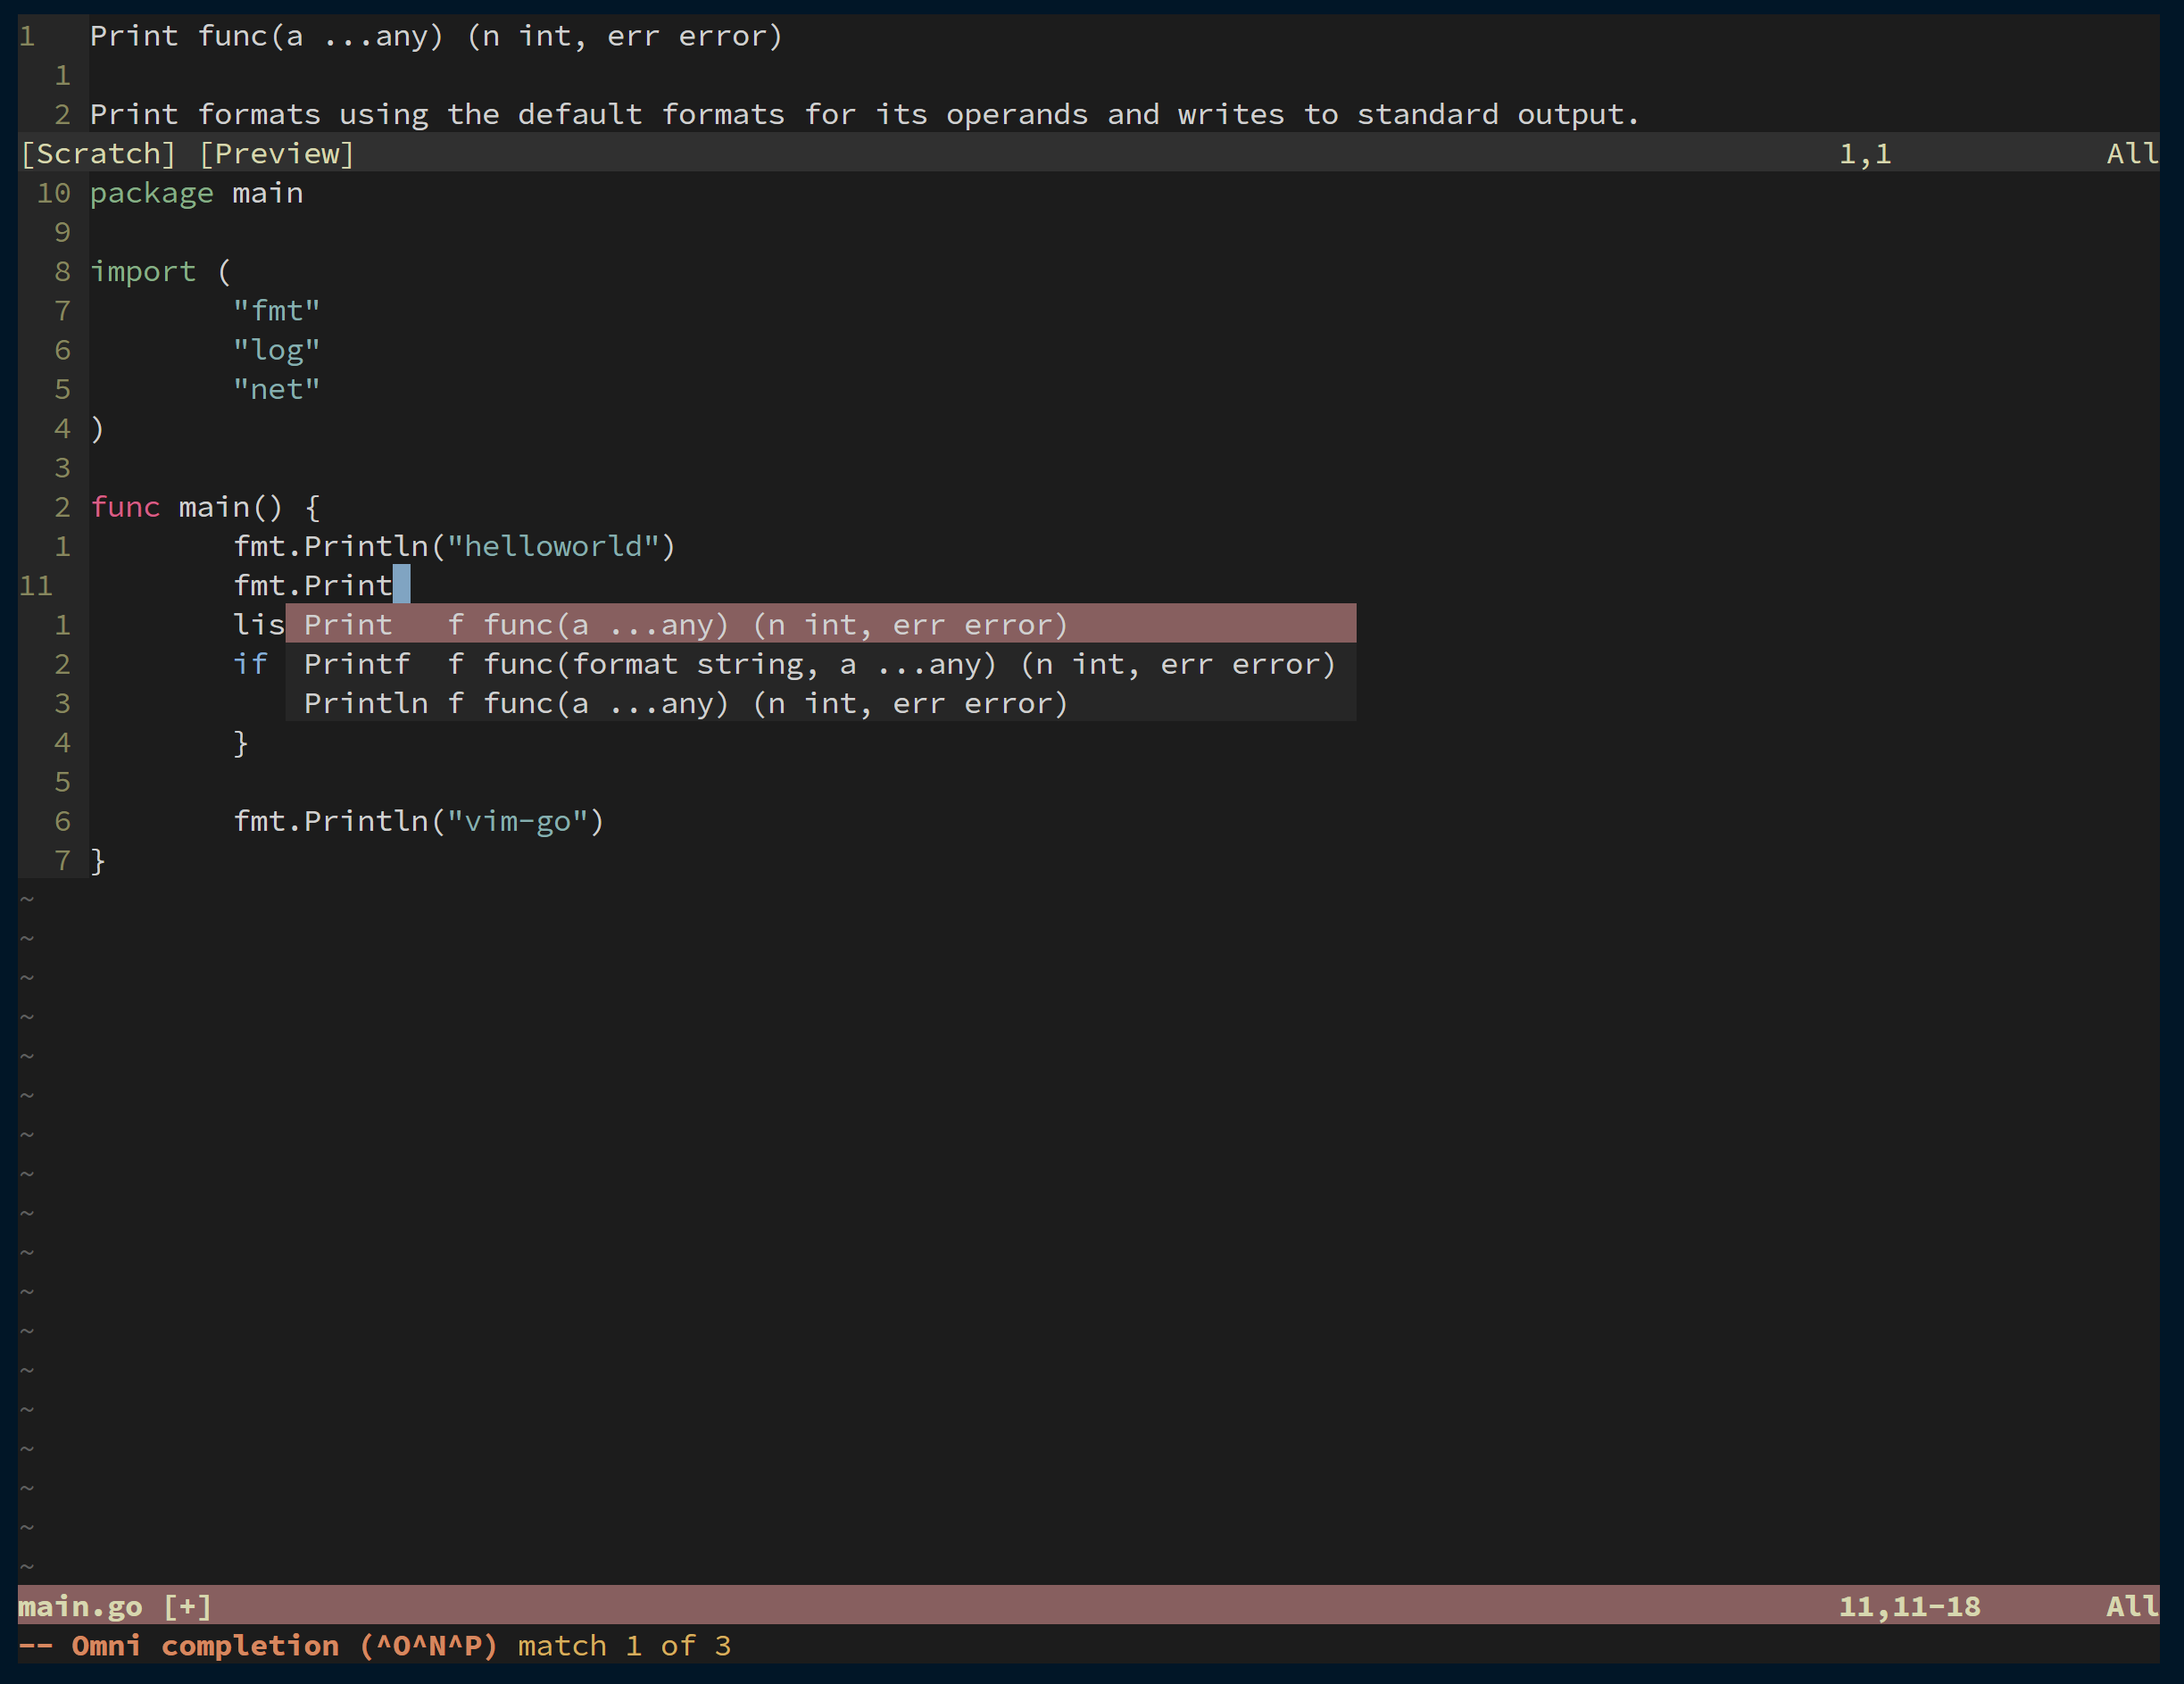Click the Print signature in the preview window

click(x=436, y=37)
